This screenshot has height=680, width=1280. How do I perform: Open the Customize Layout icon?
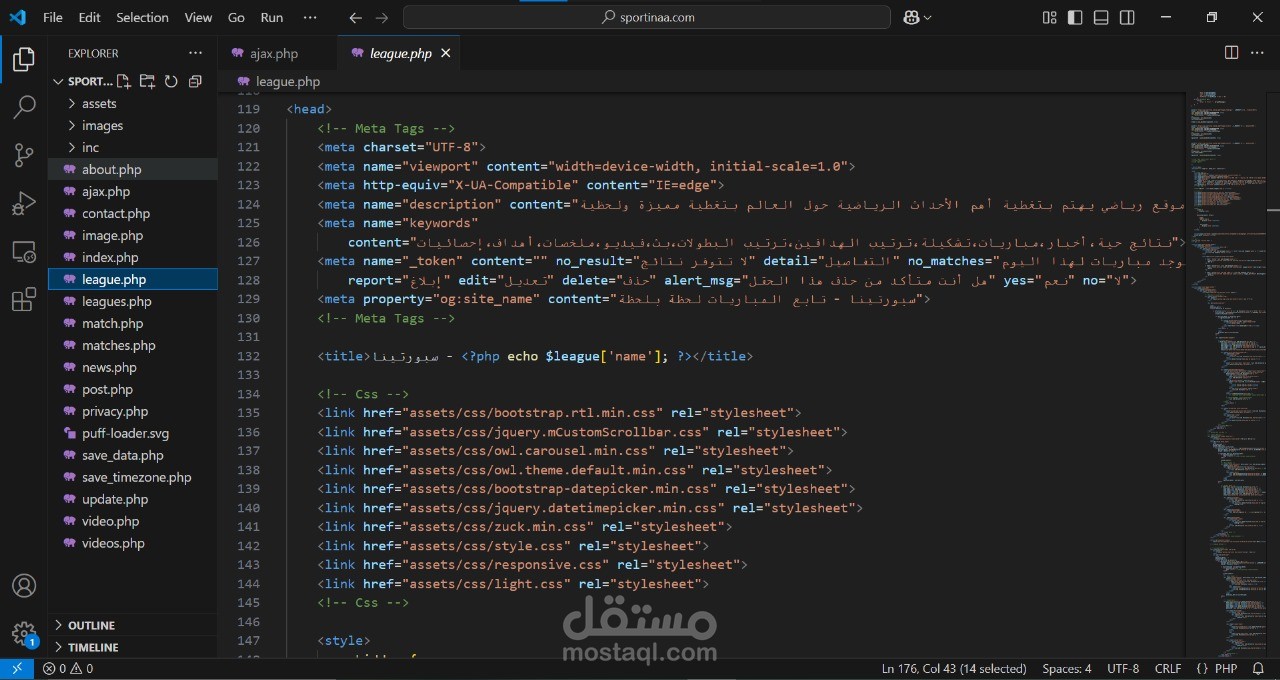(1049, 17)
